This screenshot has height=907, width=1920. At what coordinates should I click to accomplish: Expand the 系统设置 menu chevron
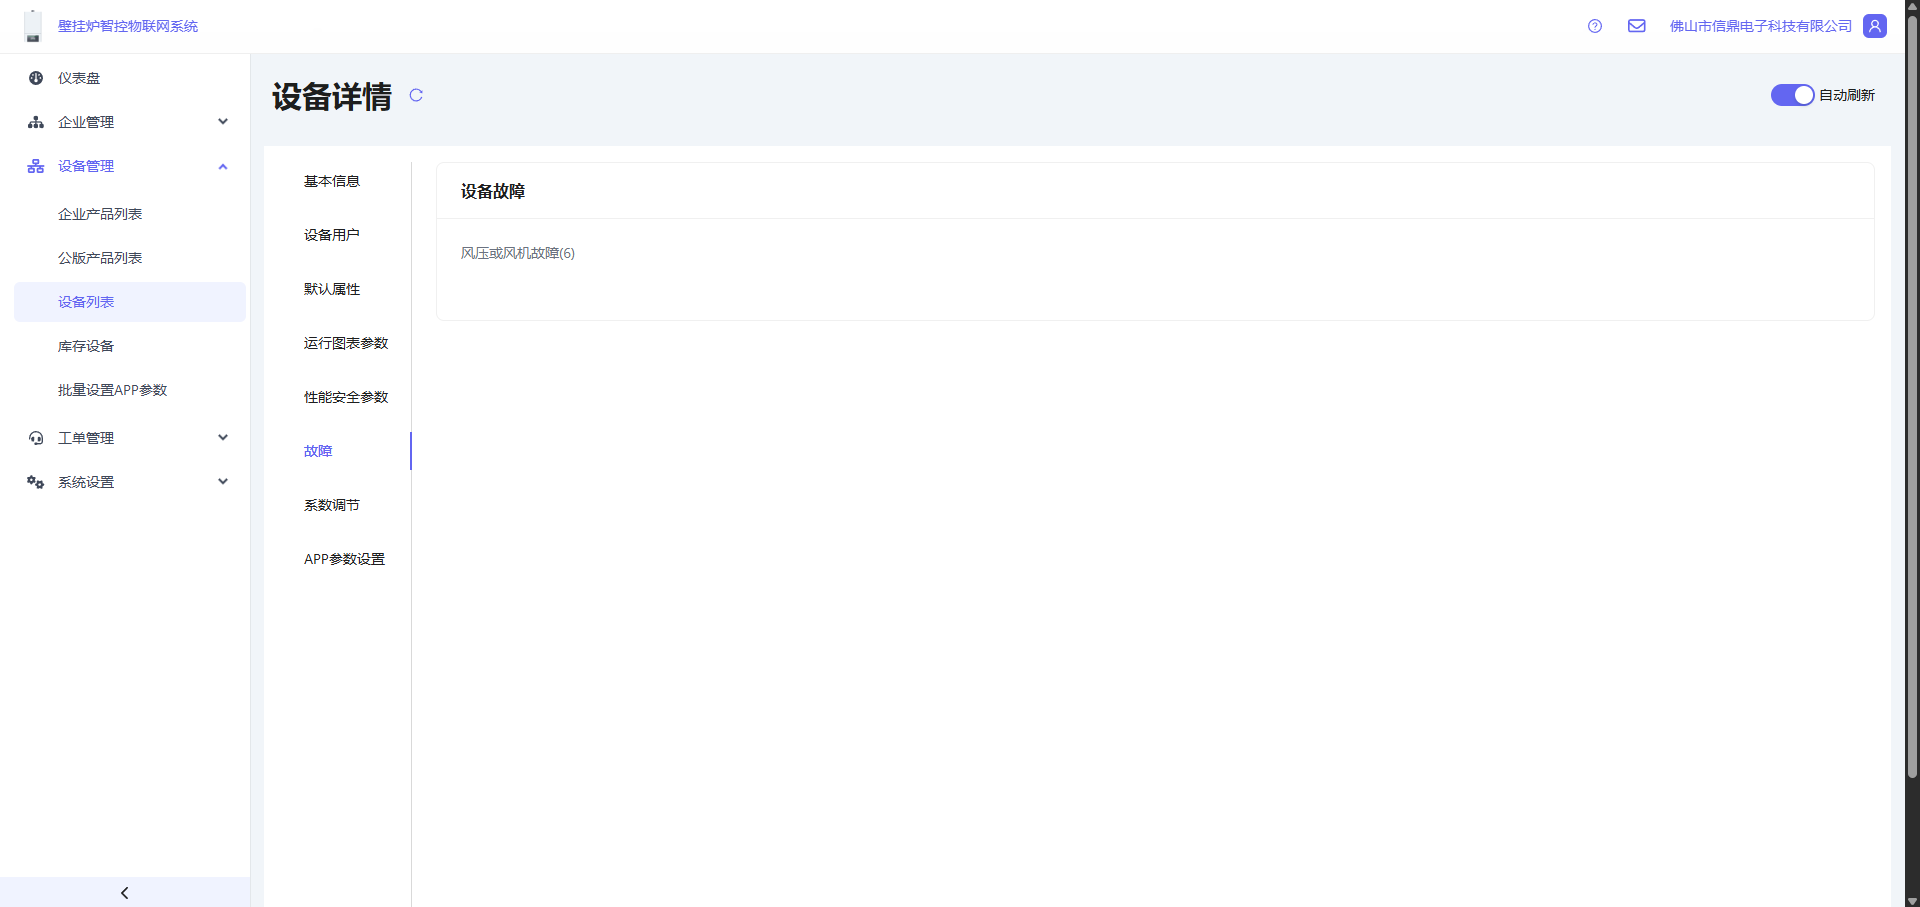tap(223, 482)
